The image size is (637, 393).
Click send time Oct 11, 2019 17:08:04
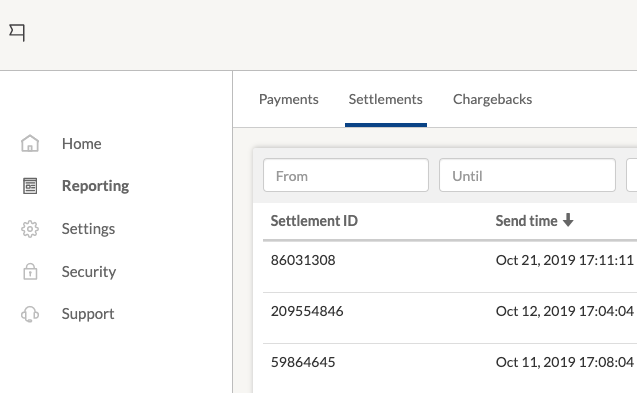[x=565, y=362]
